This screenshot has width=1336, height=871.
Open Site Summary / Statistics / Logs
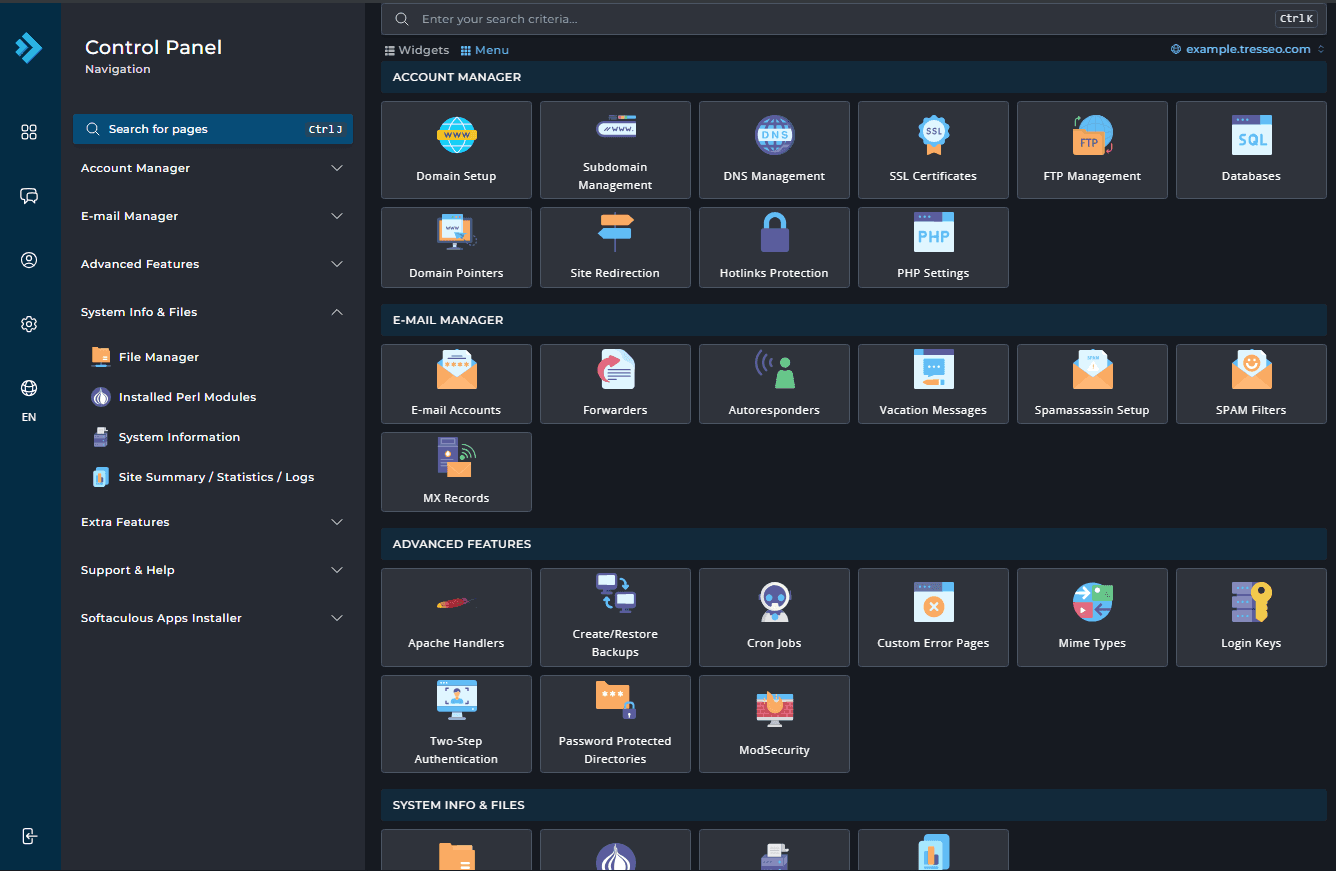click(x=215, y=477)
